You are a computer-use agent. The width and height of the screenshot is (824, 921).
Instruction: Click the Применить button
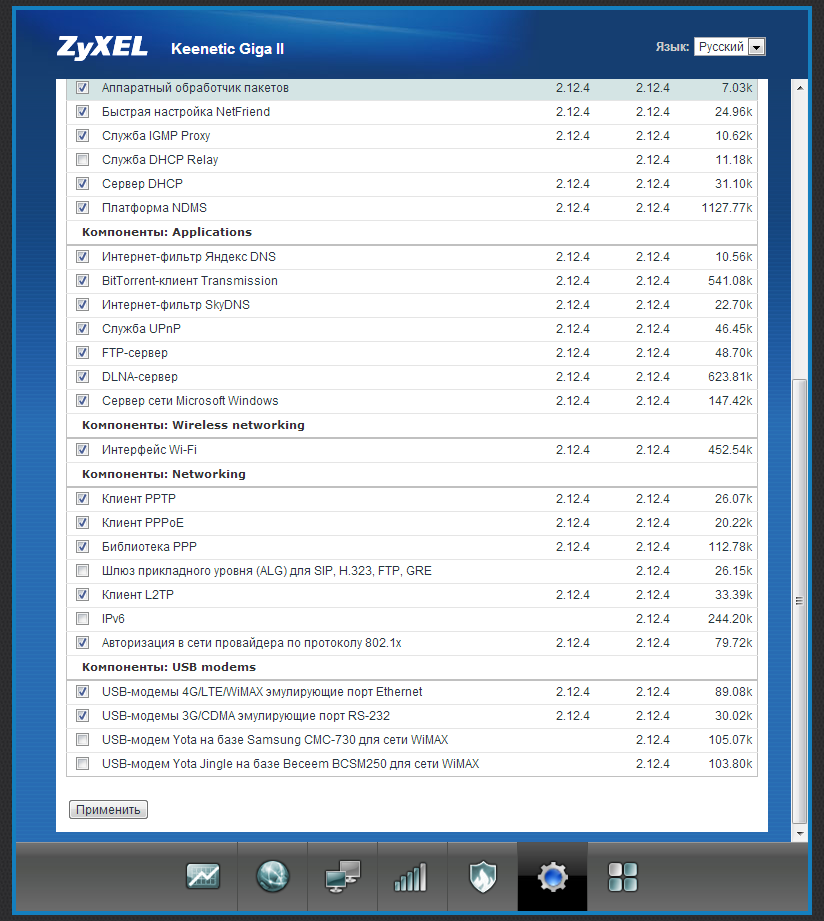108,809
